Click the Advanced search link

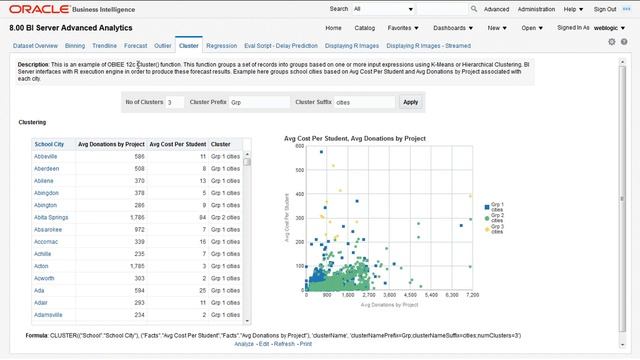tap(496, 9)
